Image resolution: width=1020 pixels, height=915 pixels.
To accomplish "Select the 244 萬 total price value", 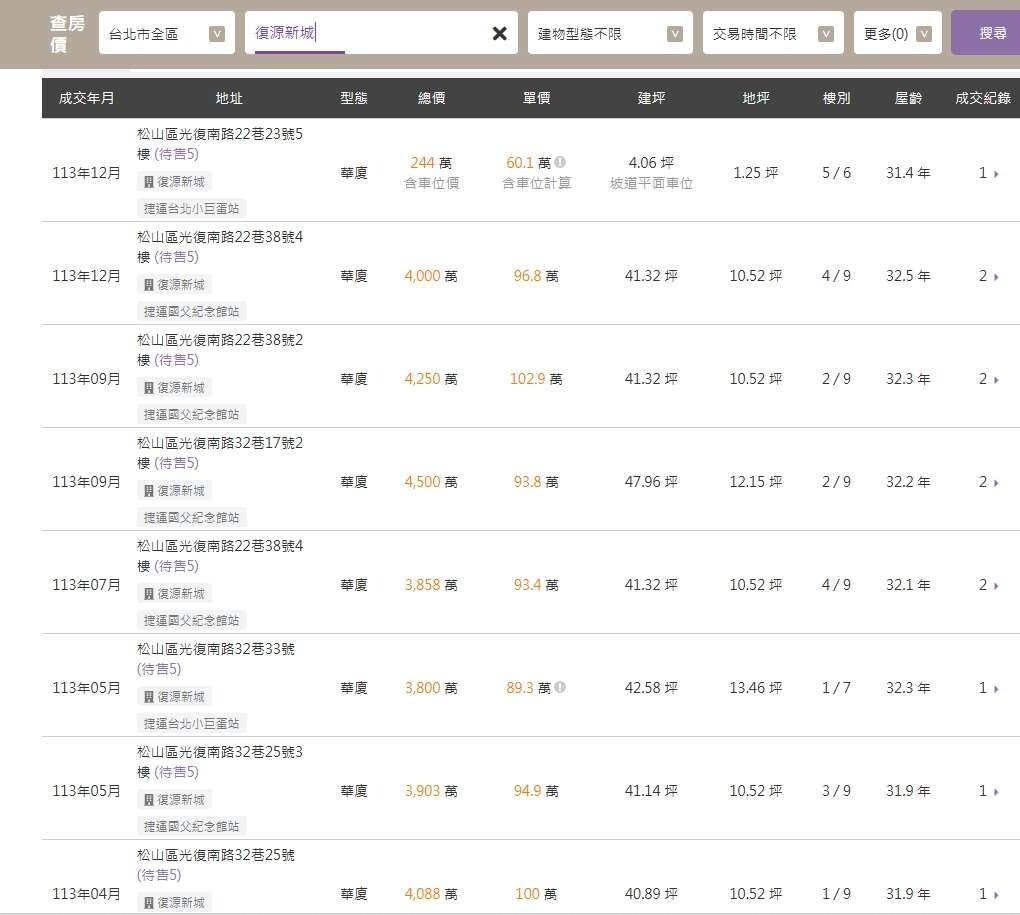I will (431, 163).
